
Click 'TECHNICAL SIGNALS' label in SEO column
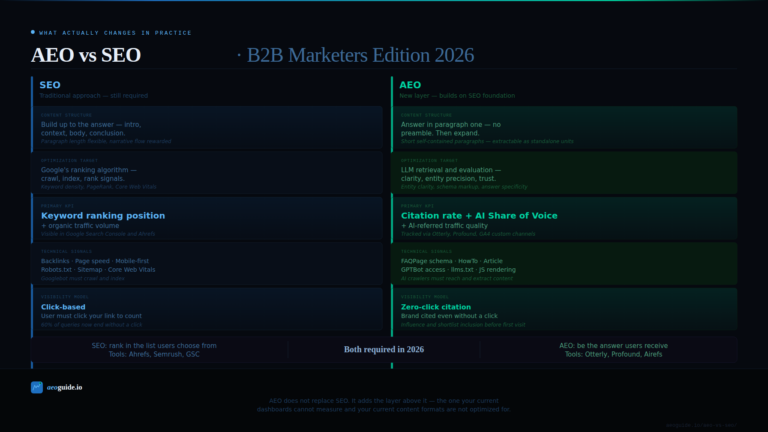point(66,252)
